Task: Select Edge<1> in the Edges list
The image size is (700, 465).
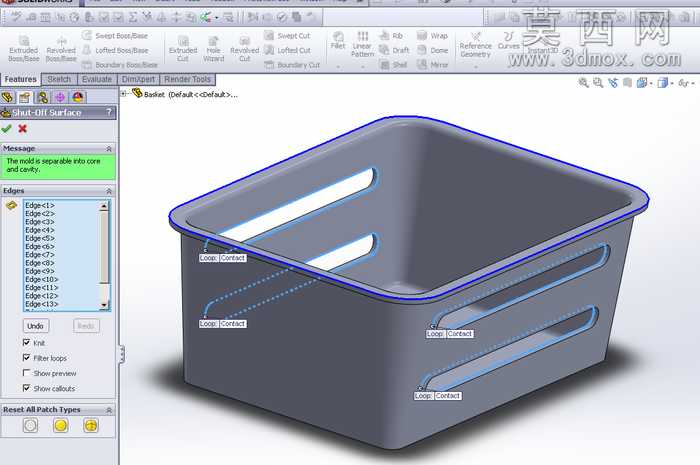Action: click(40, 205)
